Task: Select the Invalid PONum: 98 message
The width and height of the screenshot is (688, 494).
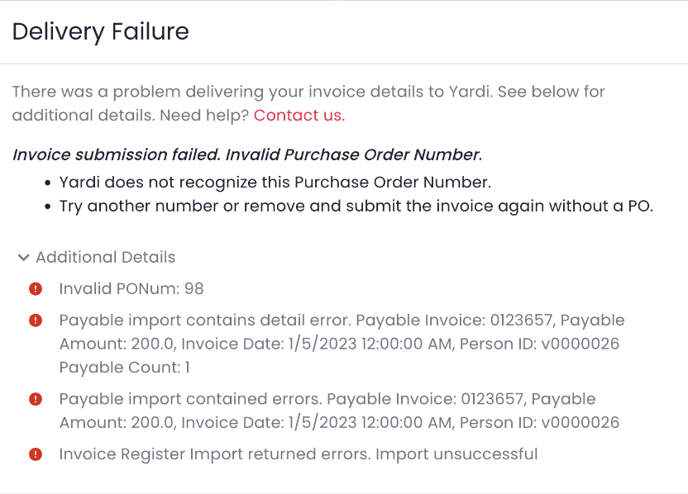Action: point(132,289)
